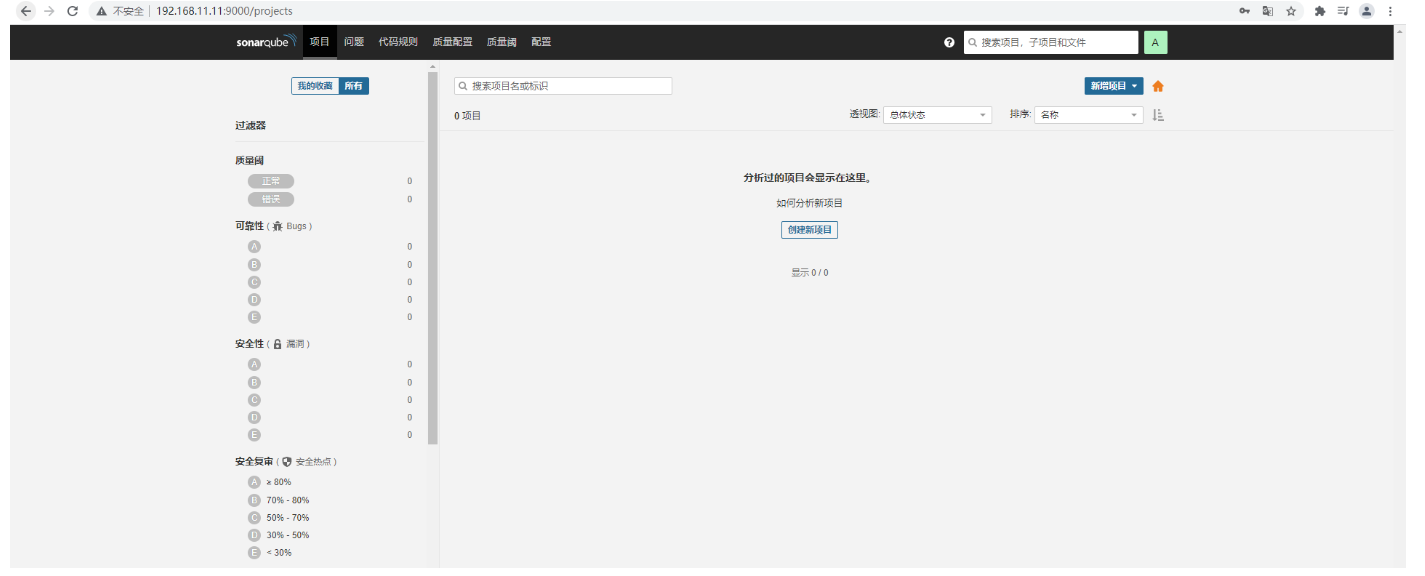Screen dimensions: 1425x576
Task: Click the project name search field
Action: [x=563, y=86]
